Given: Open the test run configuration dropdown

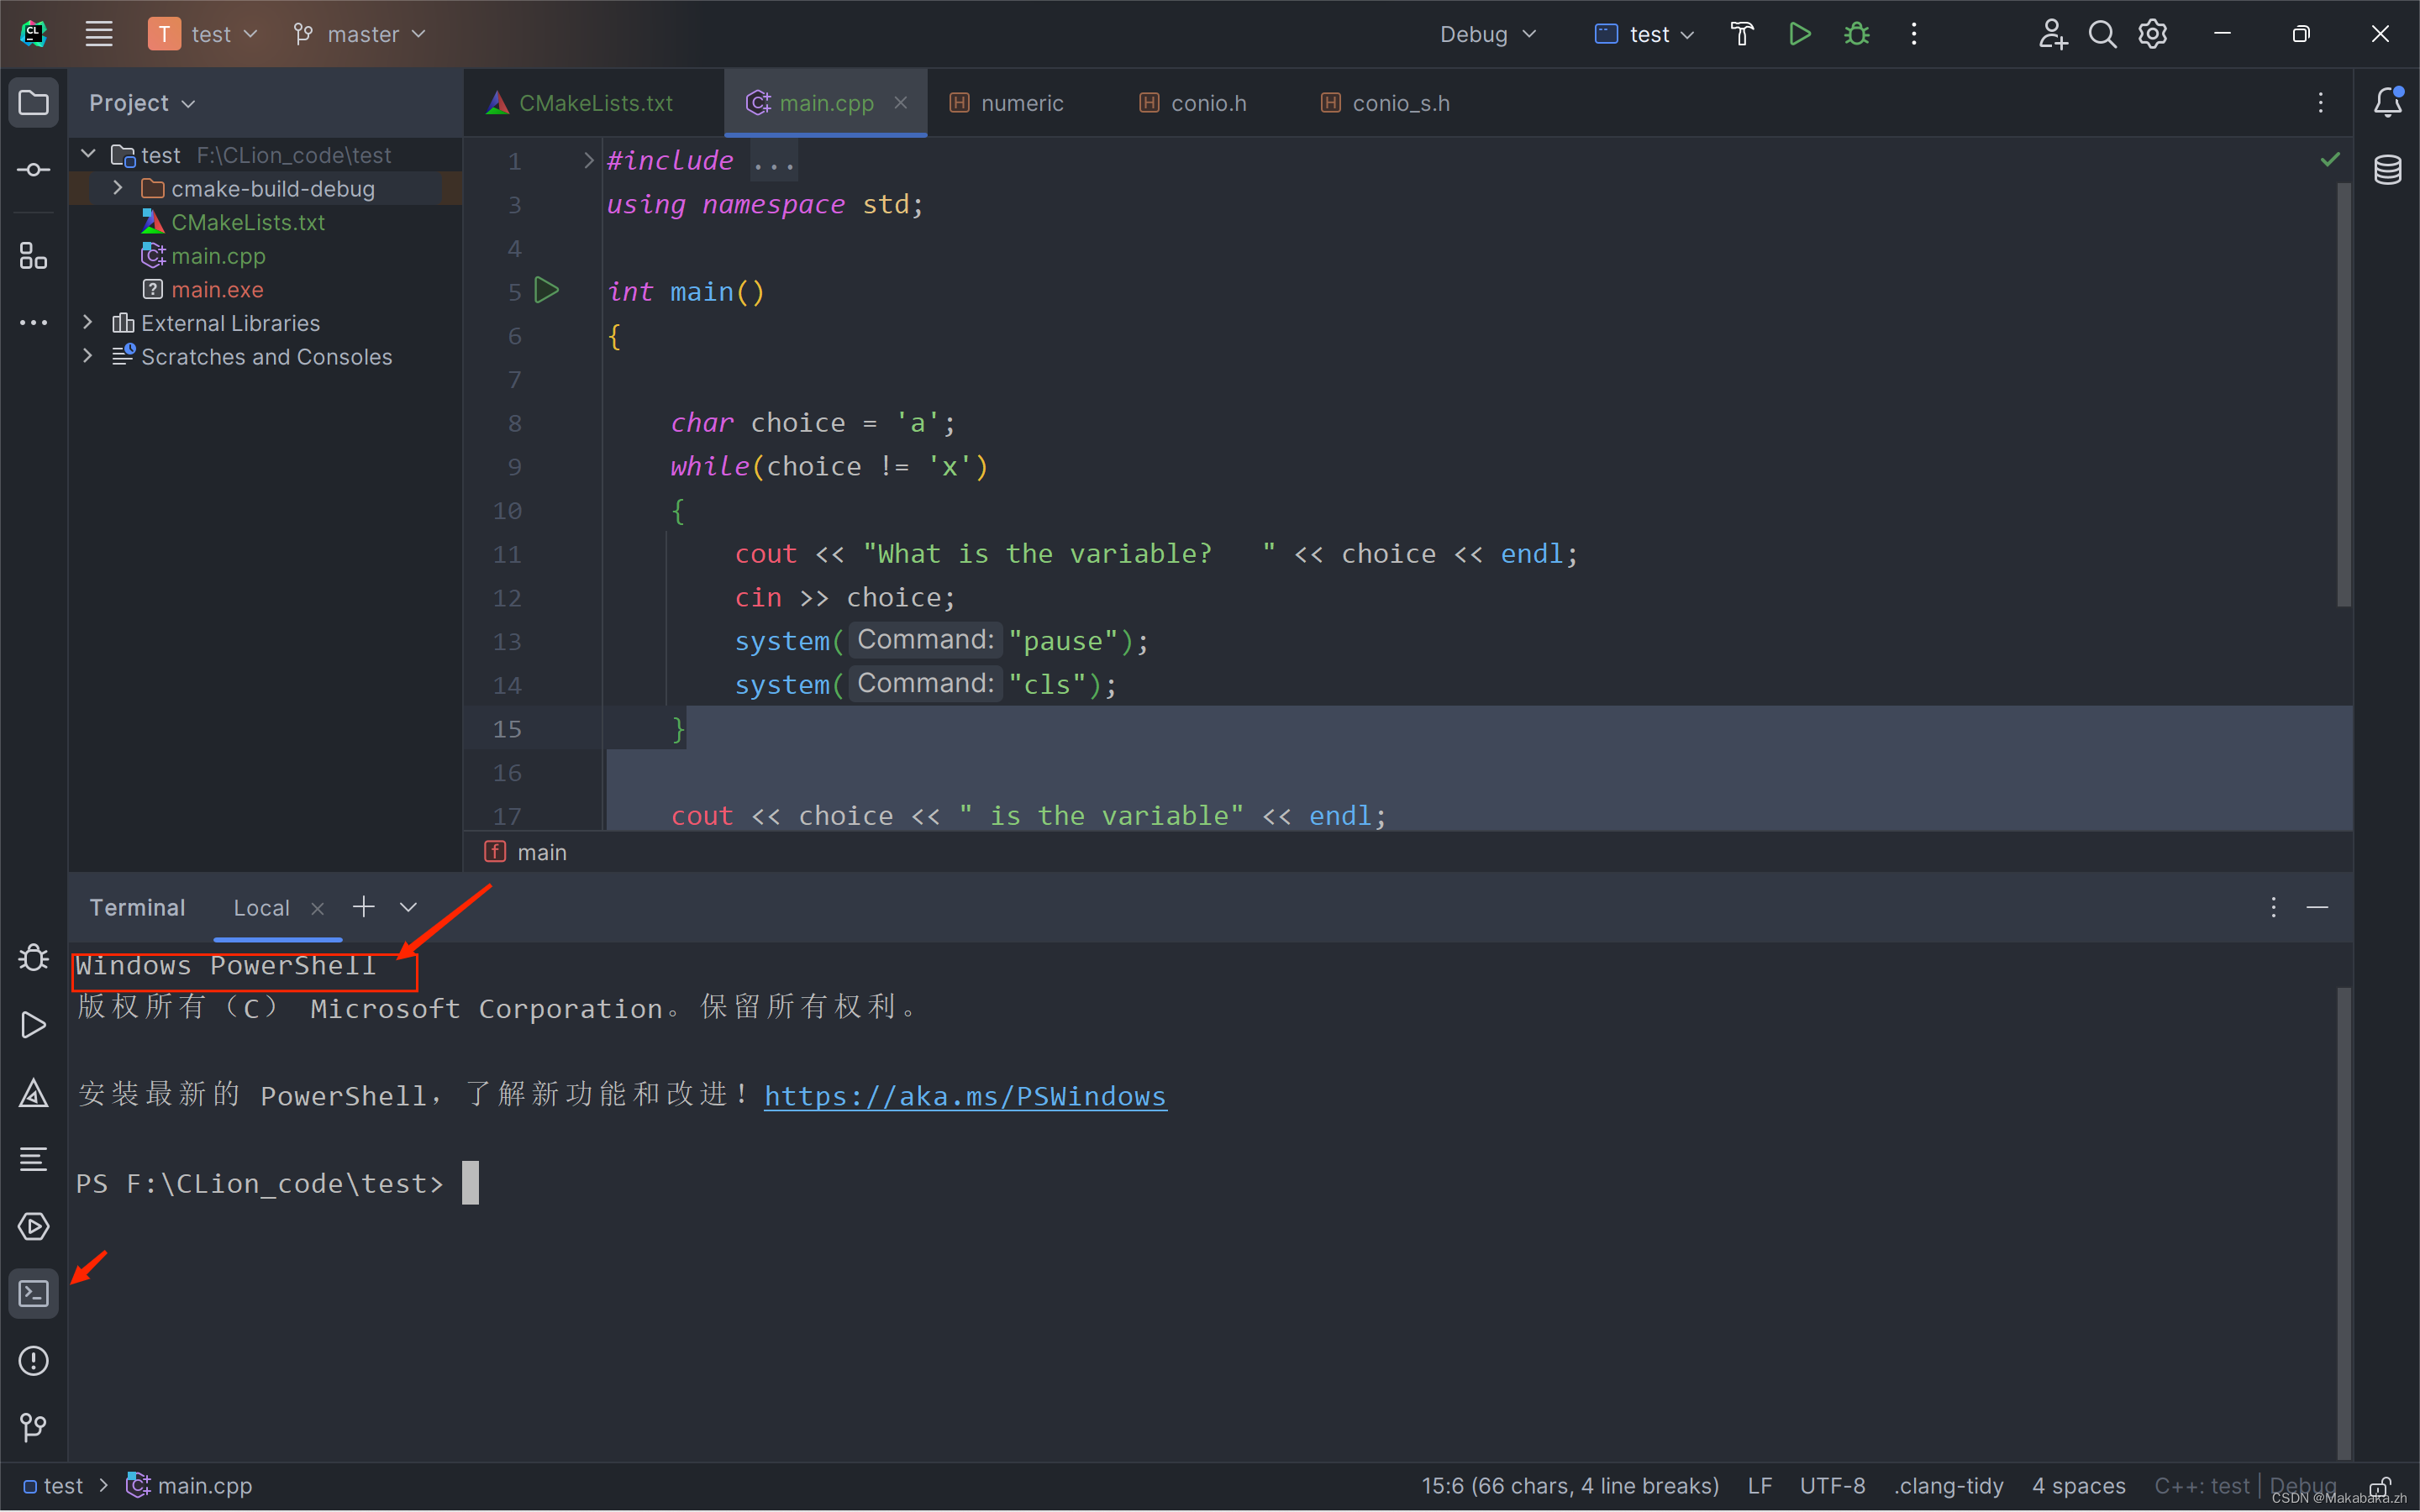Looking at the screenshot, I should click(x=1645, y=34).
